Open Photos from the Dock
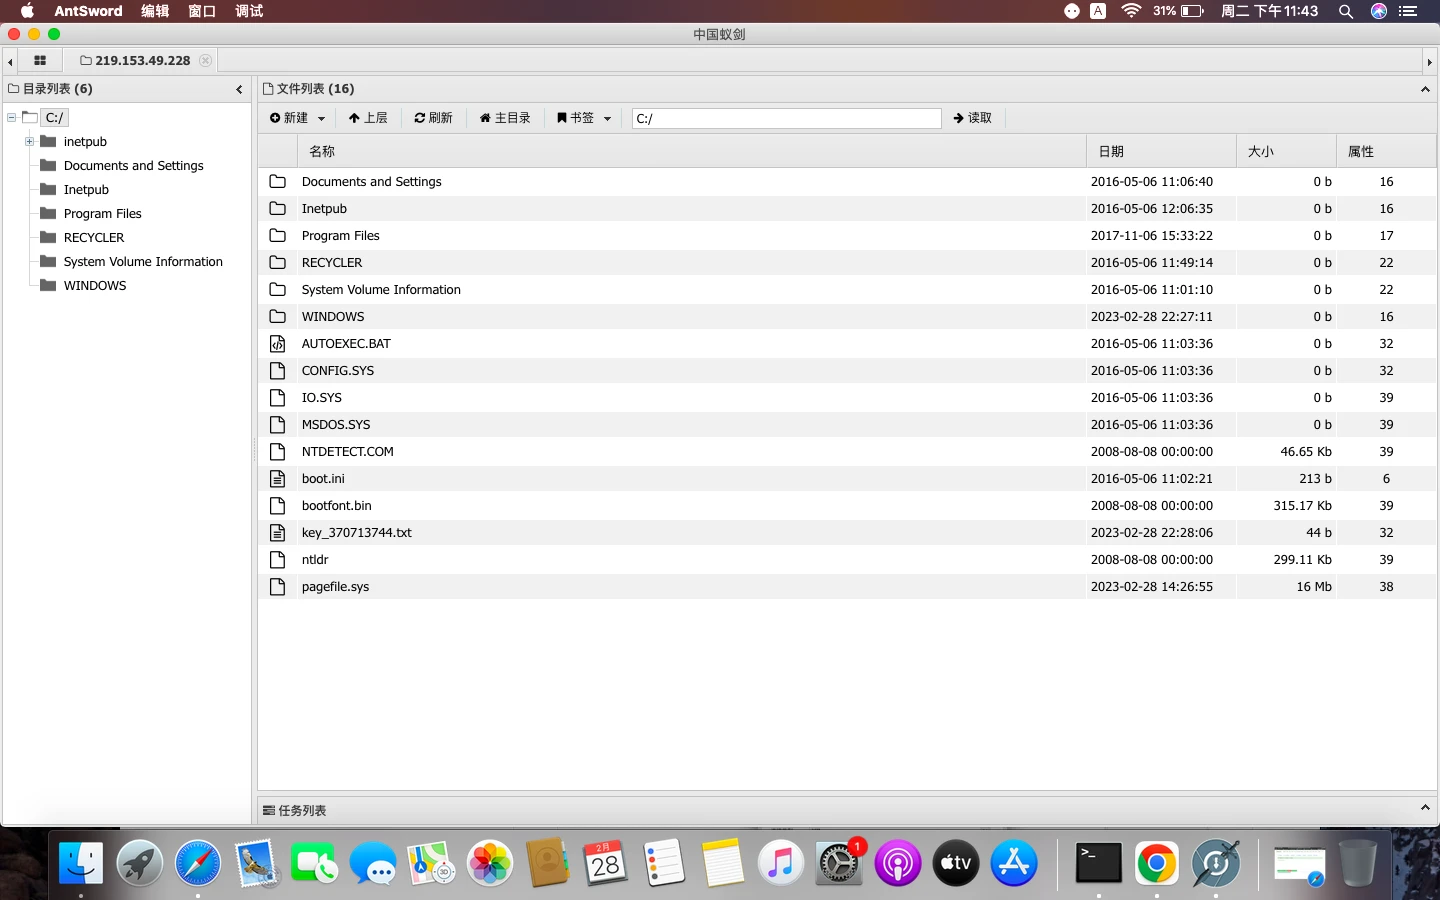Viewport: 1440px width, 900px height. tap(490, 863)
